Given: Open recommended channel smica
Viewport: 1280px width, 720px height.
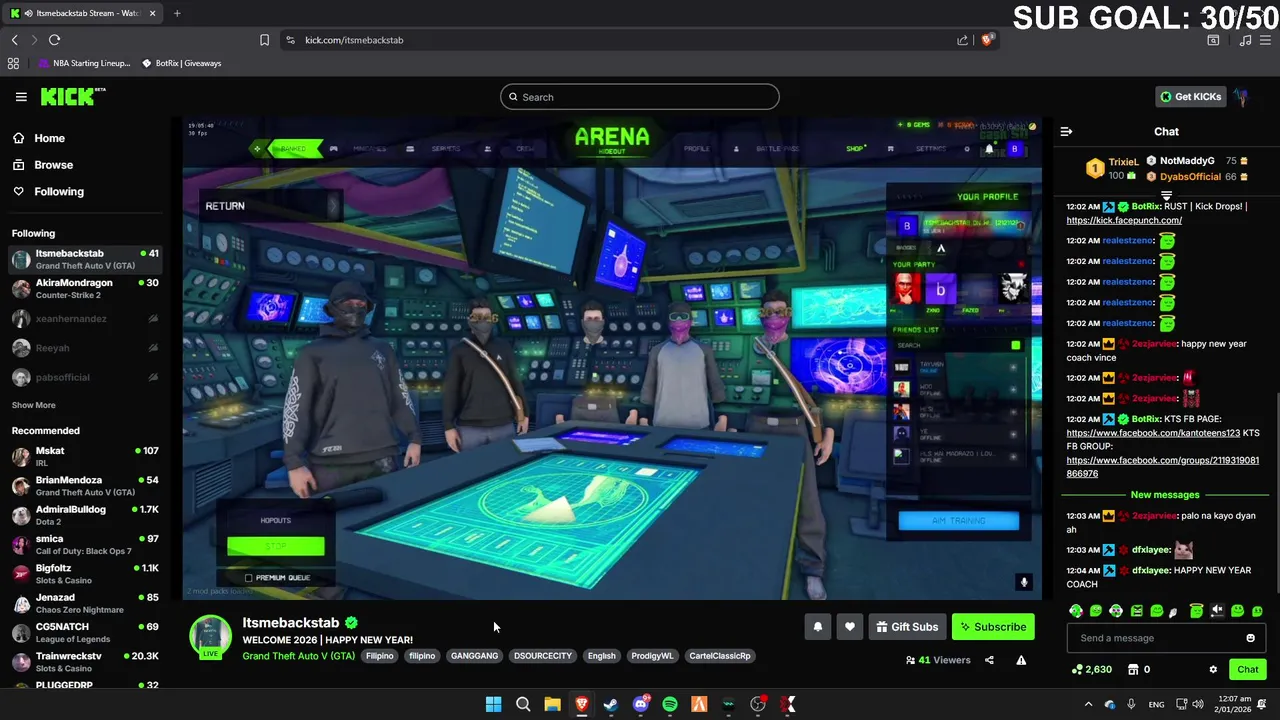Looking at the screenshot, I should (85, 544).
